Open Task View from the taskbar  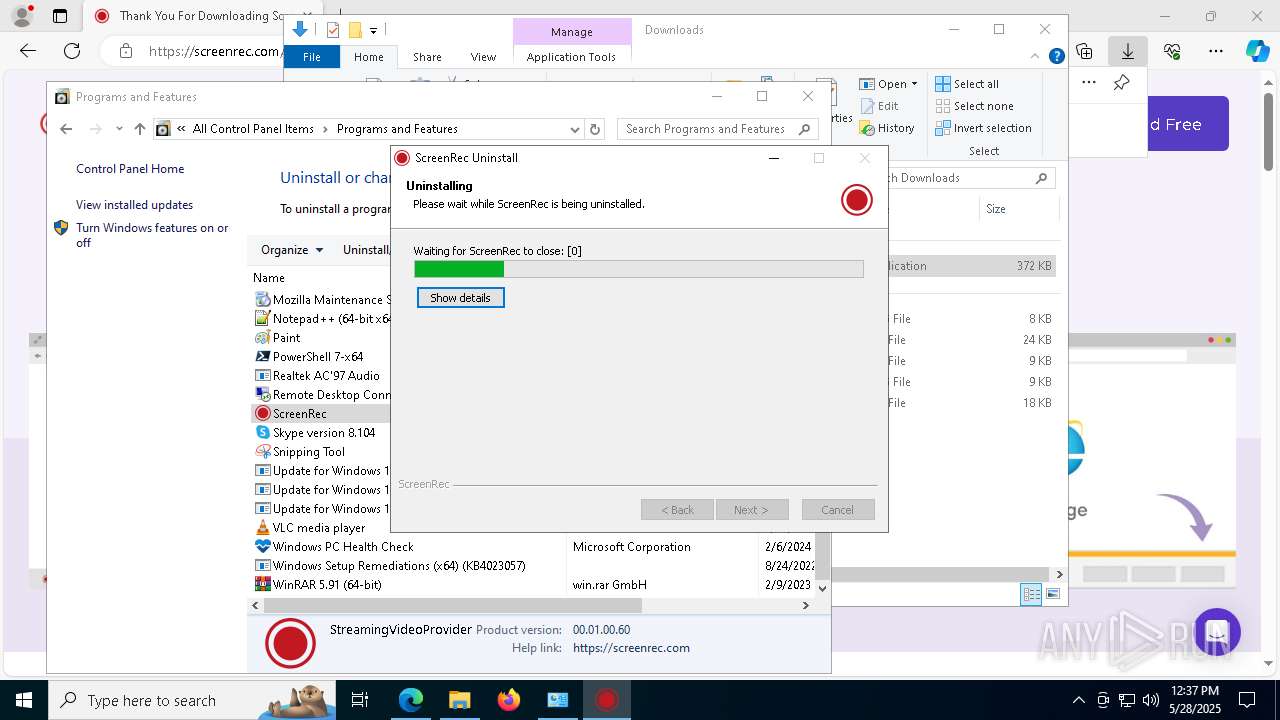[x=360, y=700]
